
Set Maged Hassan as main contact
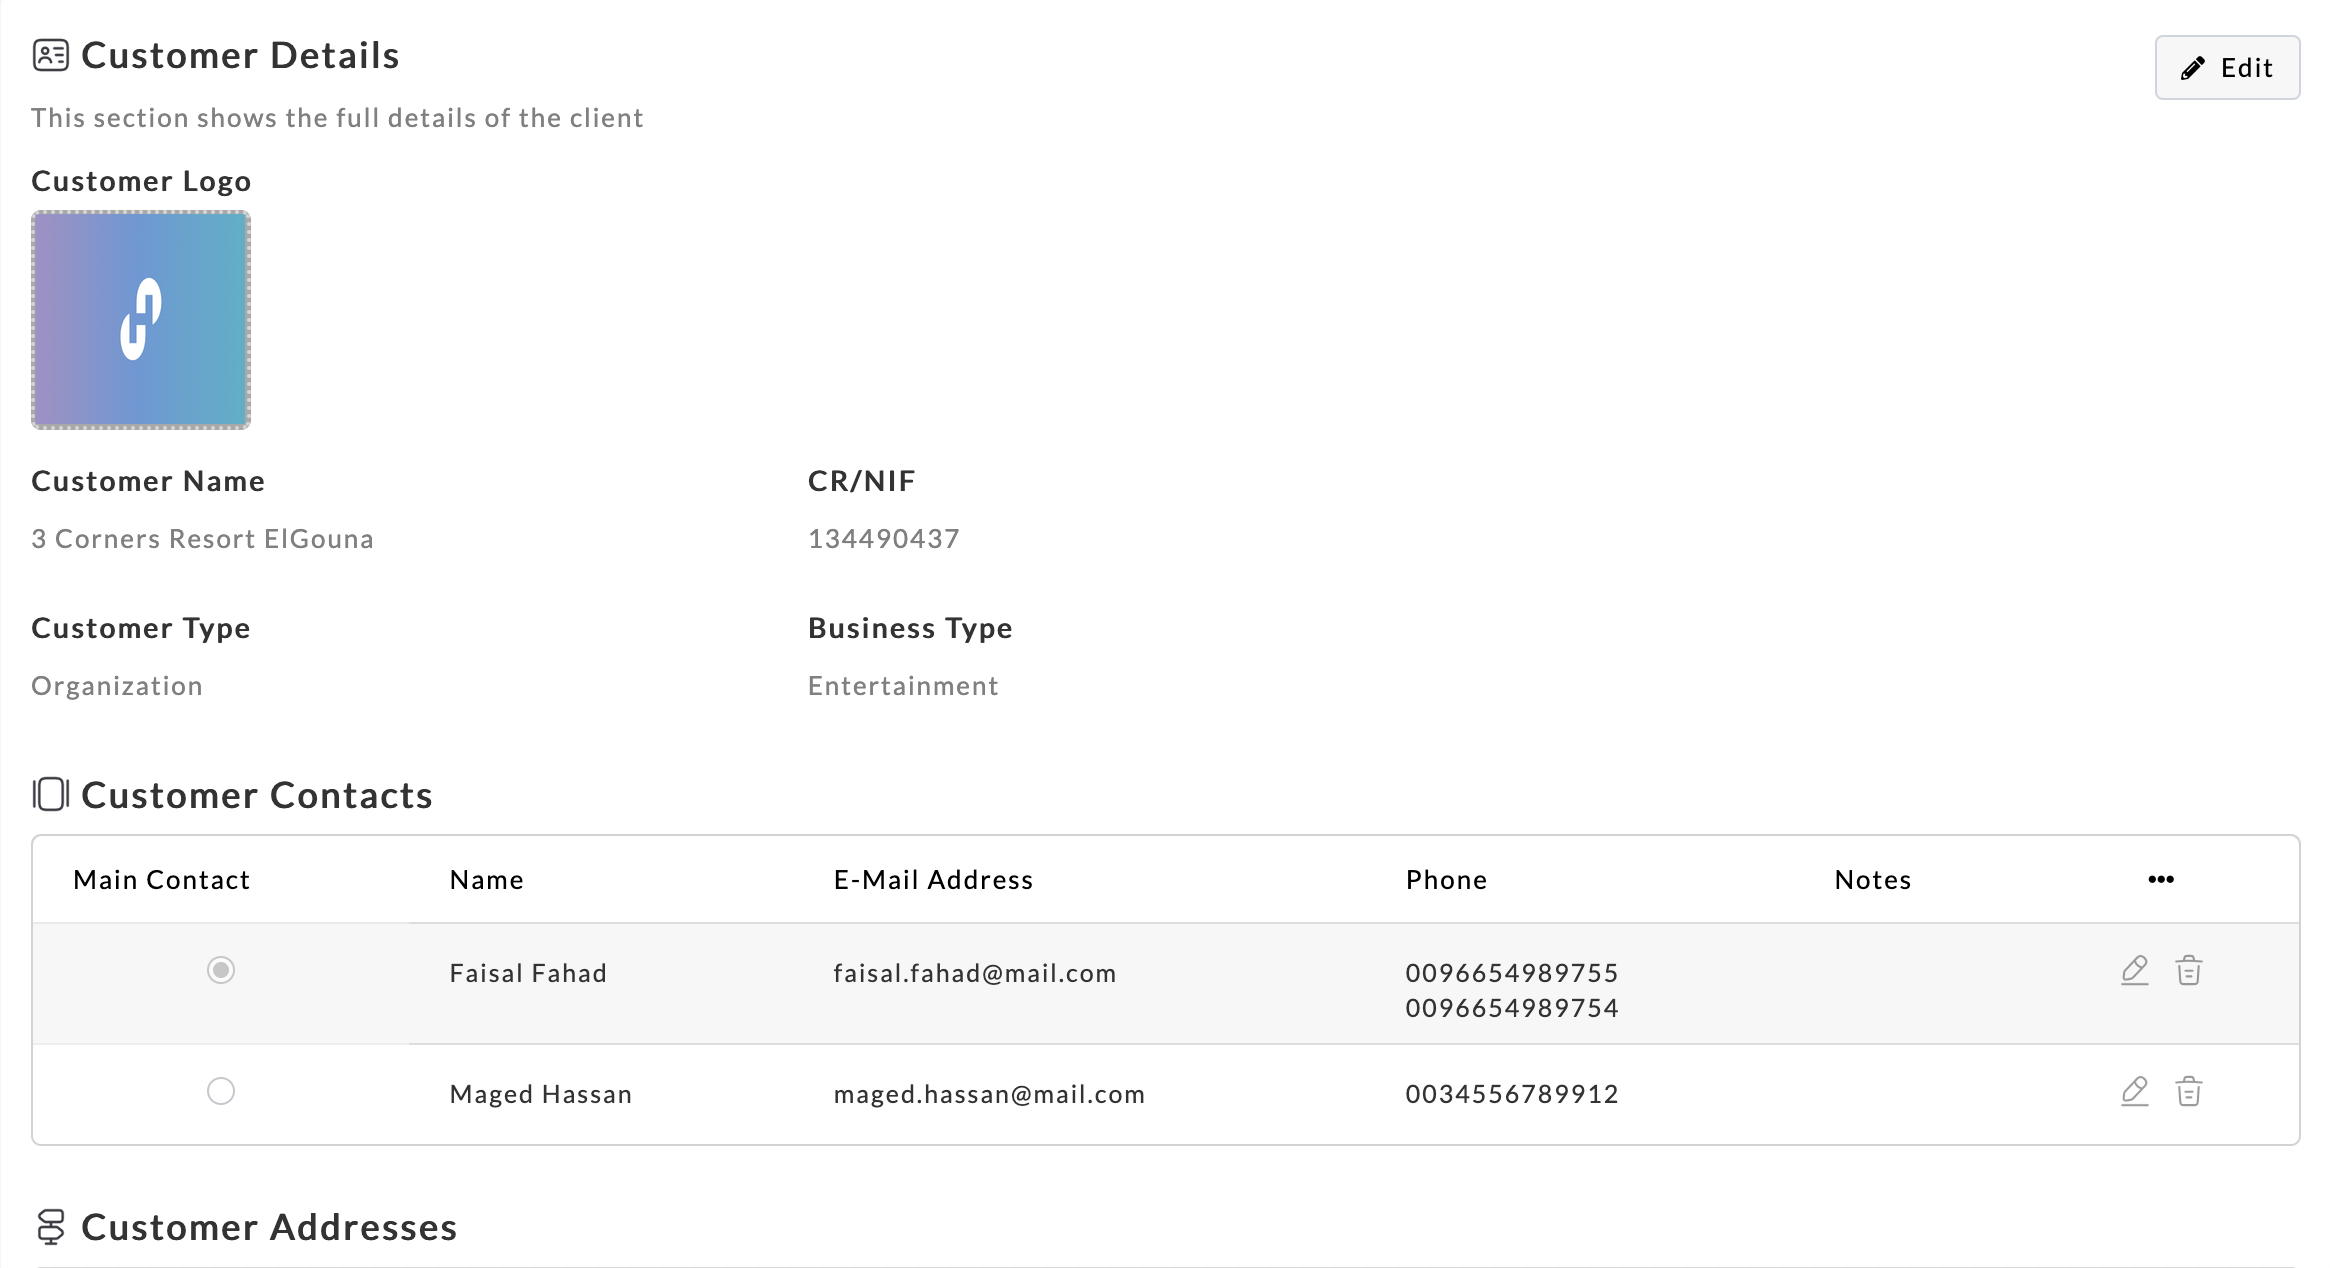[x=221, y=1091]
